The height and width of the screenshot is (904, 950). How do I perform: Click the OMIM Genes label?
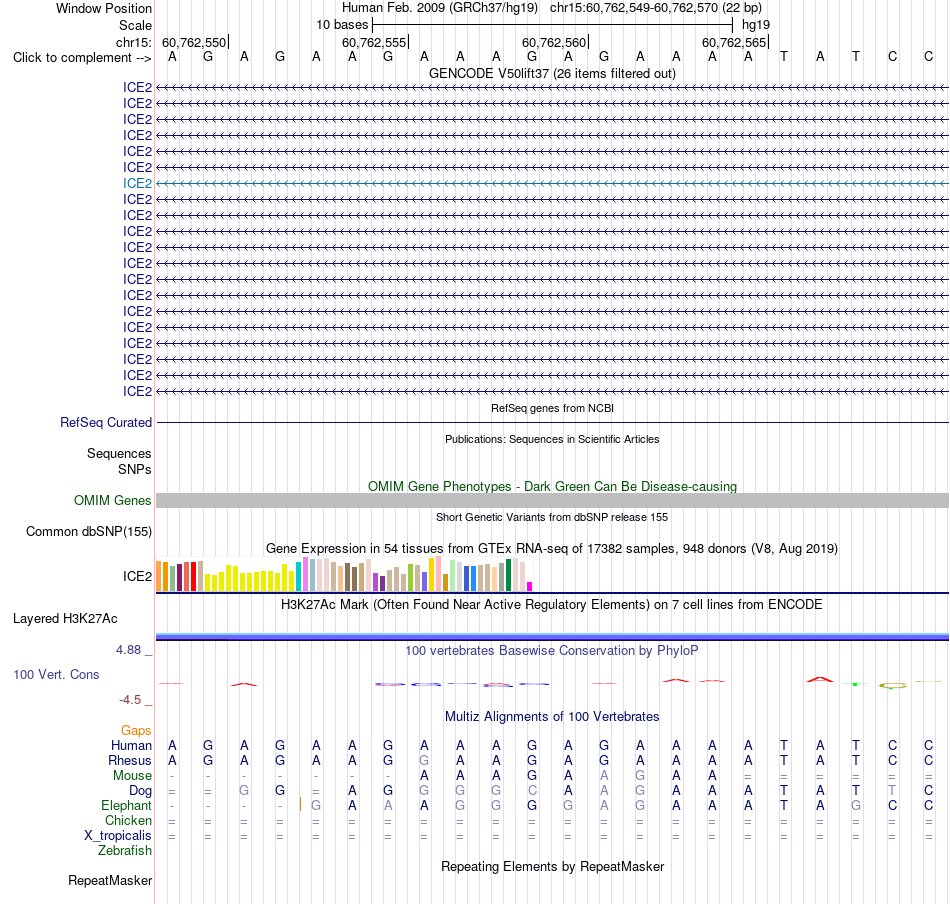(112, 500)
